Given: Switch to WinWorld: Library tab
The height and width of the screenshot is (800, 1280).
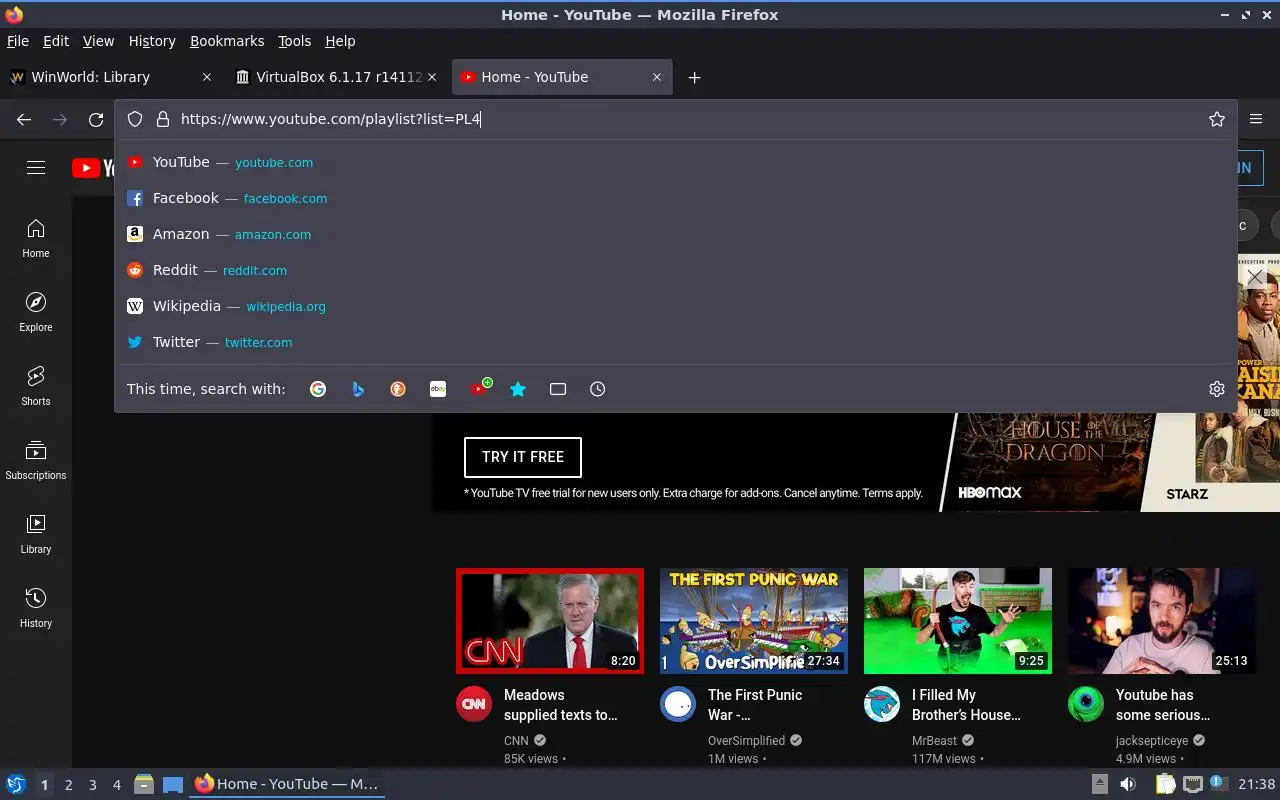Looking at the screenshot, I should coord(110,77).
